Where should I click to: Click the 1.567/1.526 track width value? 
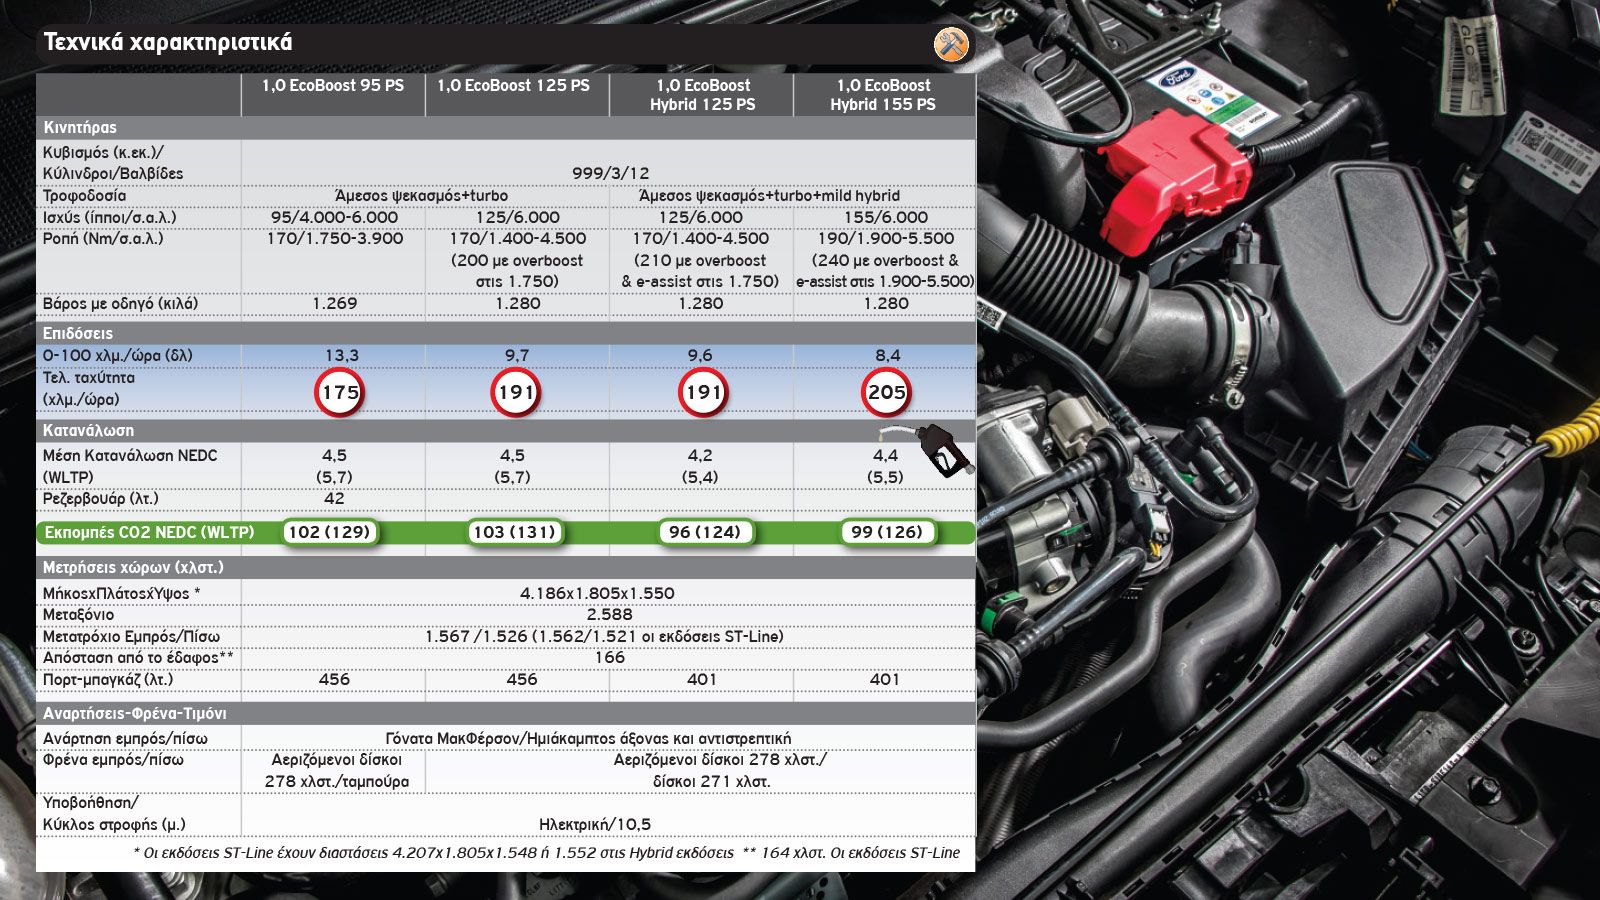[x=604, y=636]
